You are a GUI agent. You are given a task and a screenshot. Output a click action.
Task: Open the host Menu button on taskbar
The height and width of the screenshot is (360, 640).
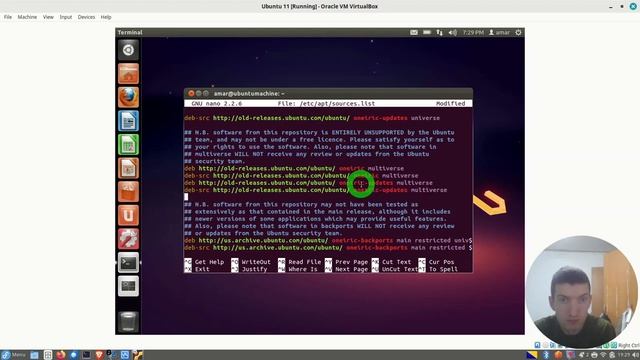pyautogui.click(x=13, y=355)
